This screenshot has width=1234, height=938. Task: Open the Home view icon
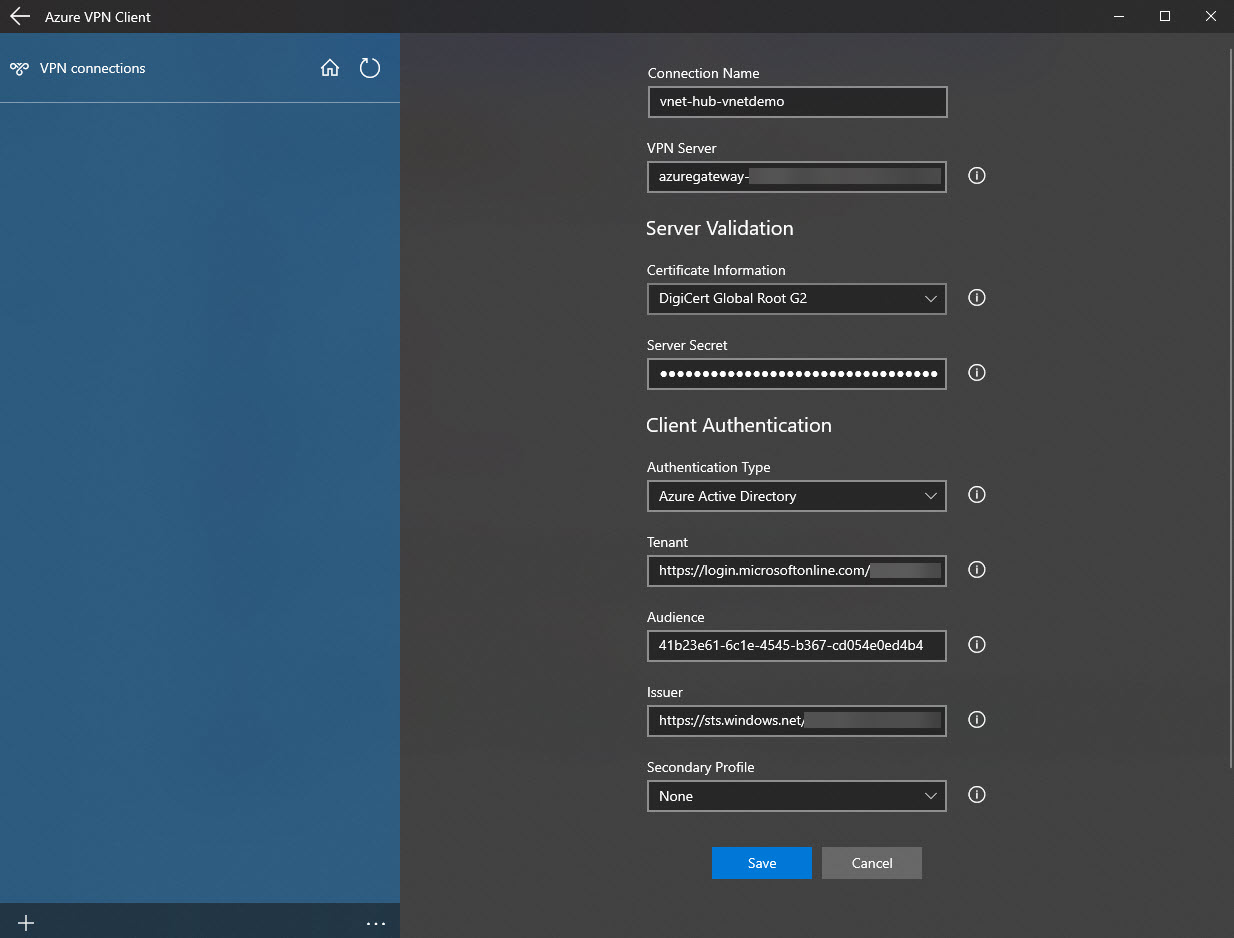pyautogui.click(x=330, y=68)
